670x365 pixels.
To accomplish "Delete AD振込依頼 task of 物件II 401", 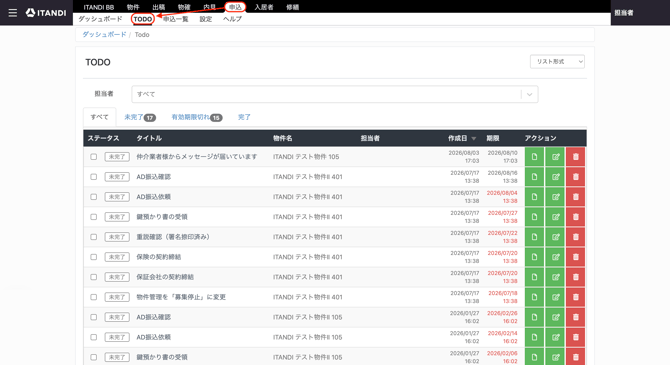I will [x=576, y=197].
